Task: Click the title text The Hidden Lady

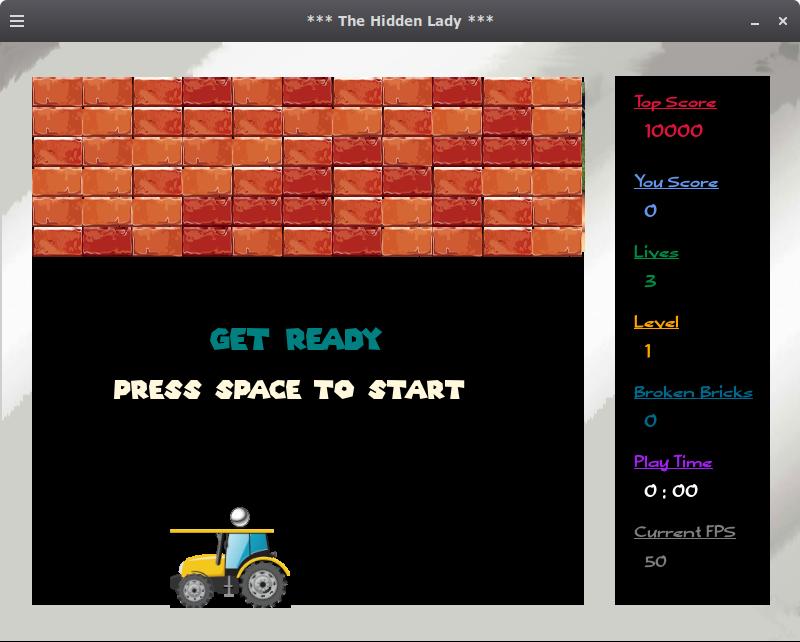Action: coord(399,20)
